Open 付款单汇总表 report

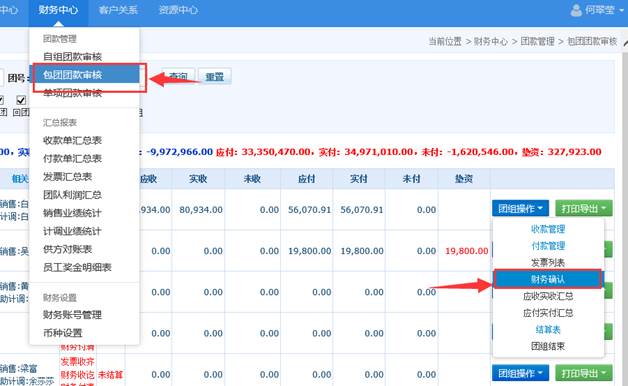[72, 159]
